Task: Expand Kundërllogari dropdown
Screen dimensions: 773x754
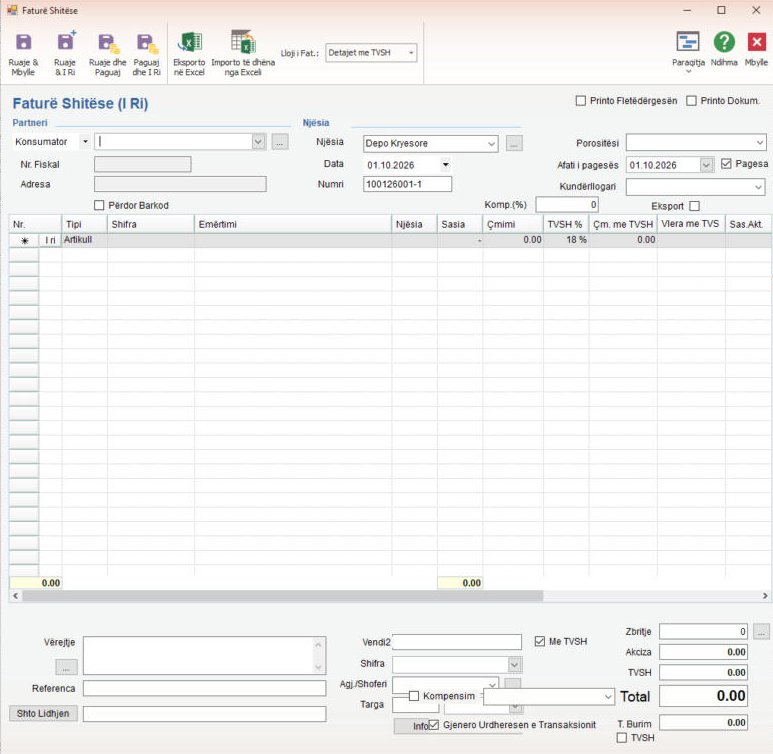Action: [758, 187]
